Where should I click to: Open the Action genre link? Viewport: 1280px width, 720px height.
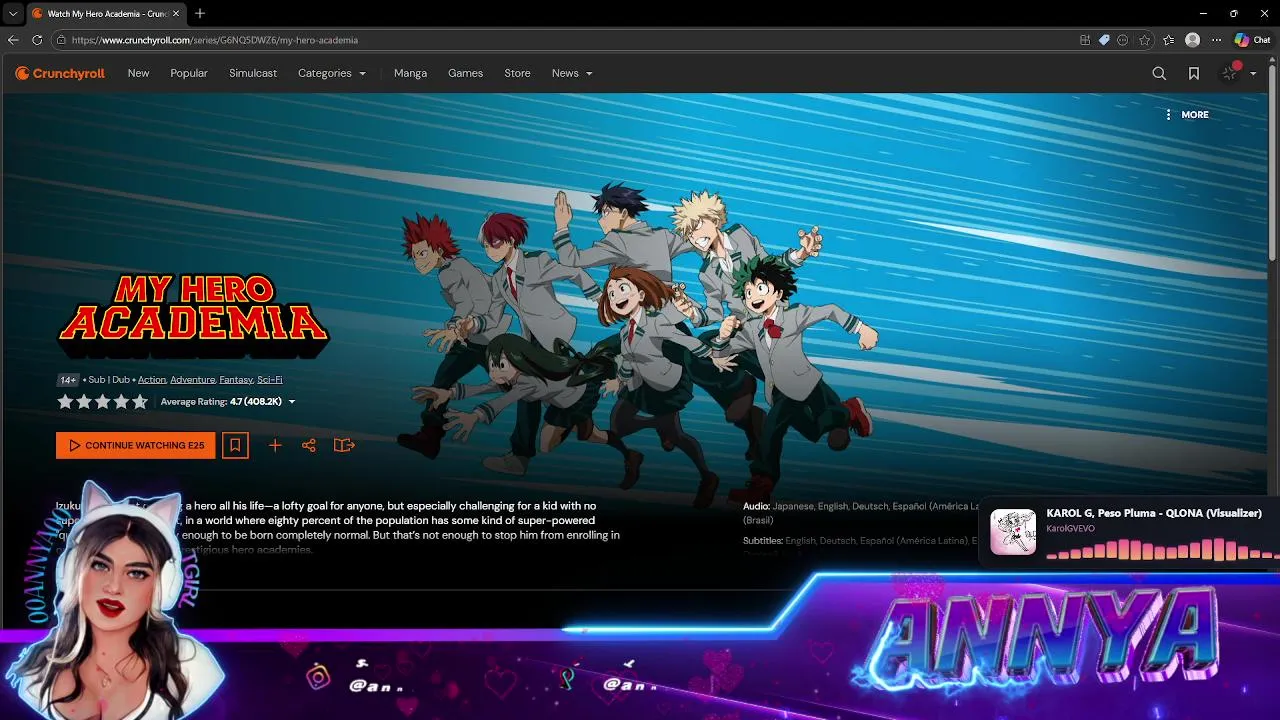pyautogui.click(x=152, y=380)
